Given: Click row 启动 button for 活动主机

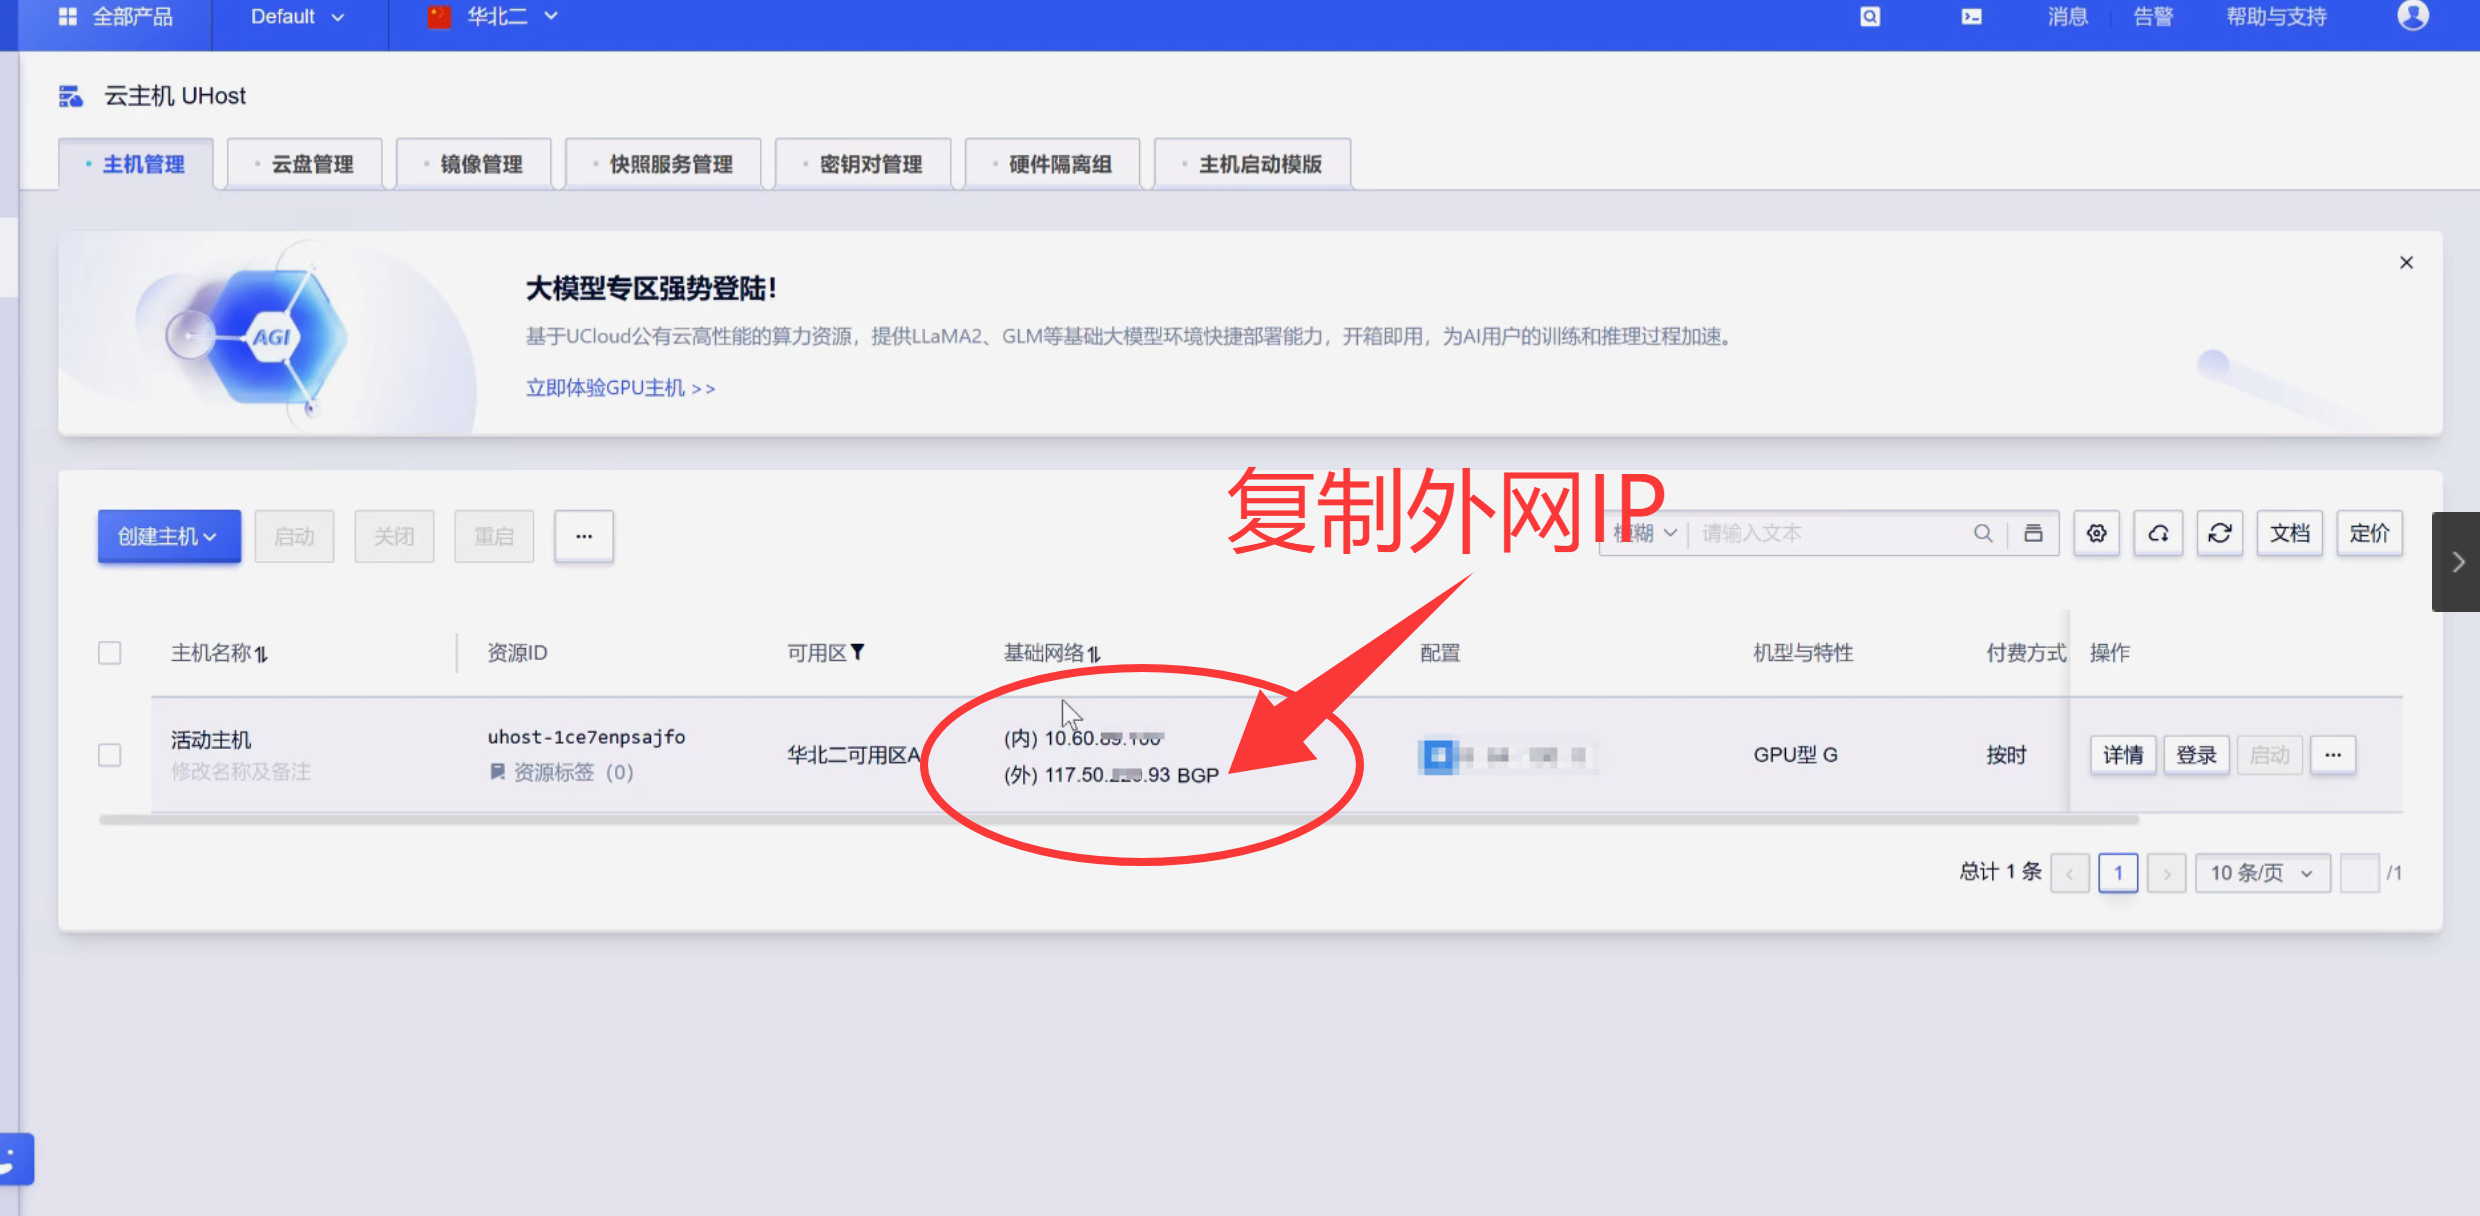Looking at the screenshot, I should [x=2269, y=755].
